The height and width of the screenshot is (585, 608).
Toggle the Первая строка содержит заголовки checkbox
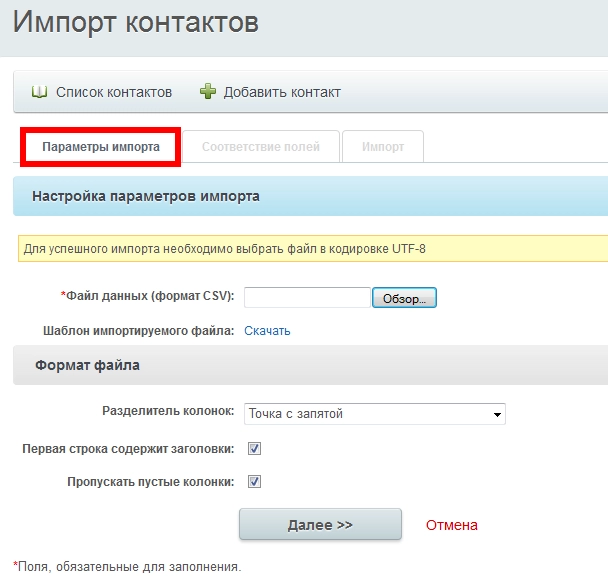click(x=254, y=448)
